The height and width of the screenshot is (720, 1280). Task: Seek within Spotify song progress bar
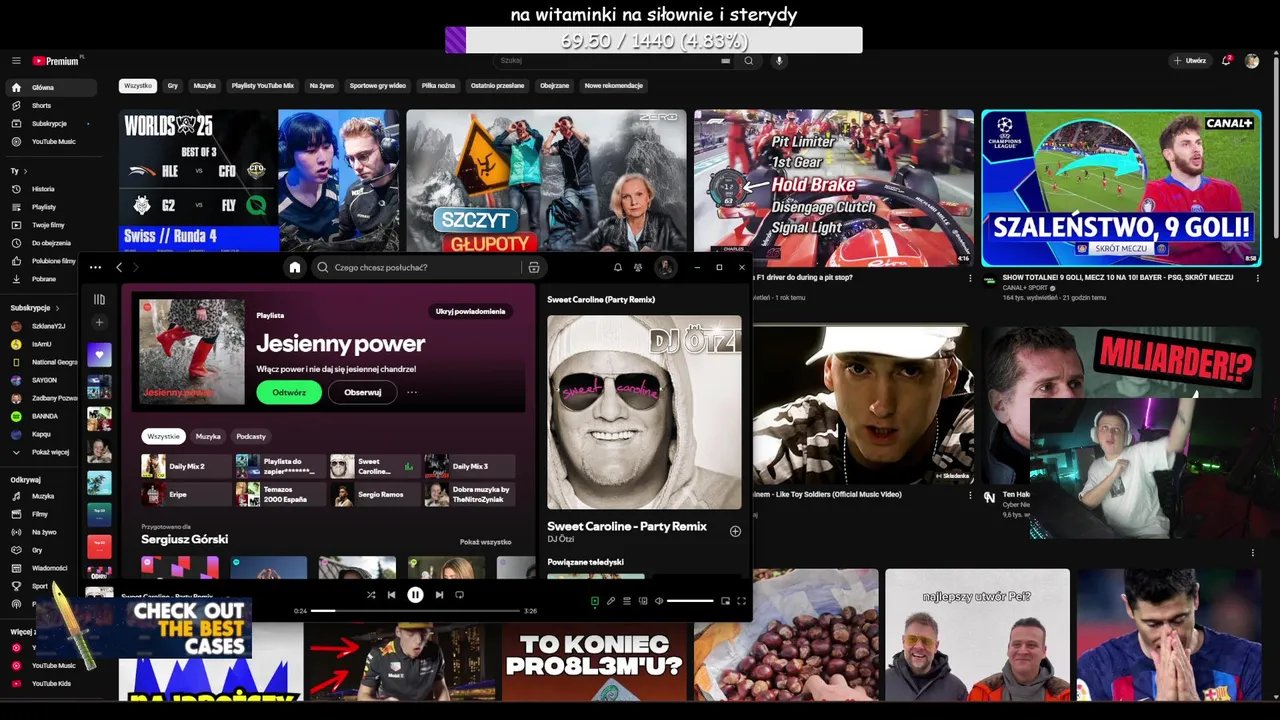(415, 610)
